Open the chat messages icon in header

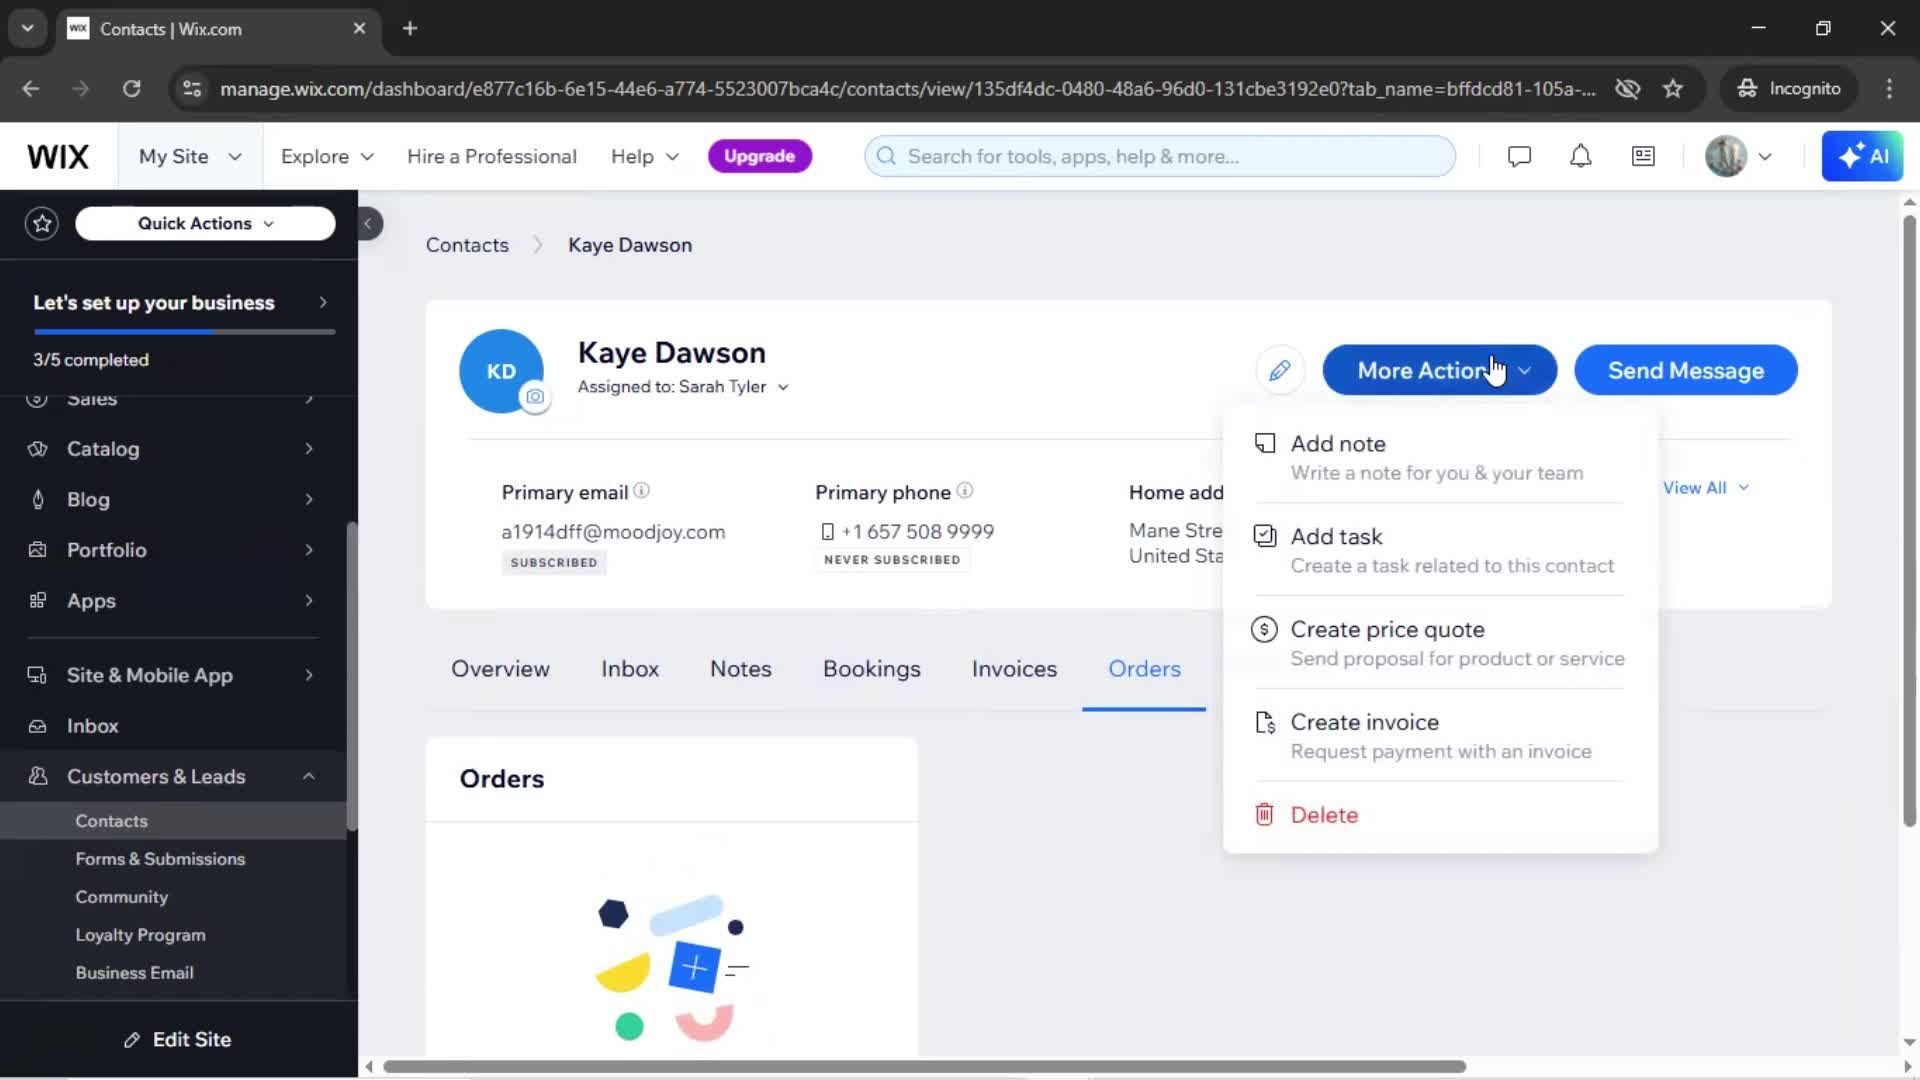pos(1519,157)
